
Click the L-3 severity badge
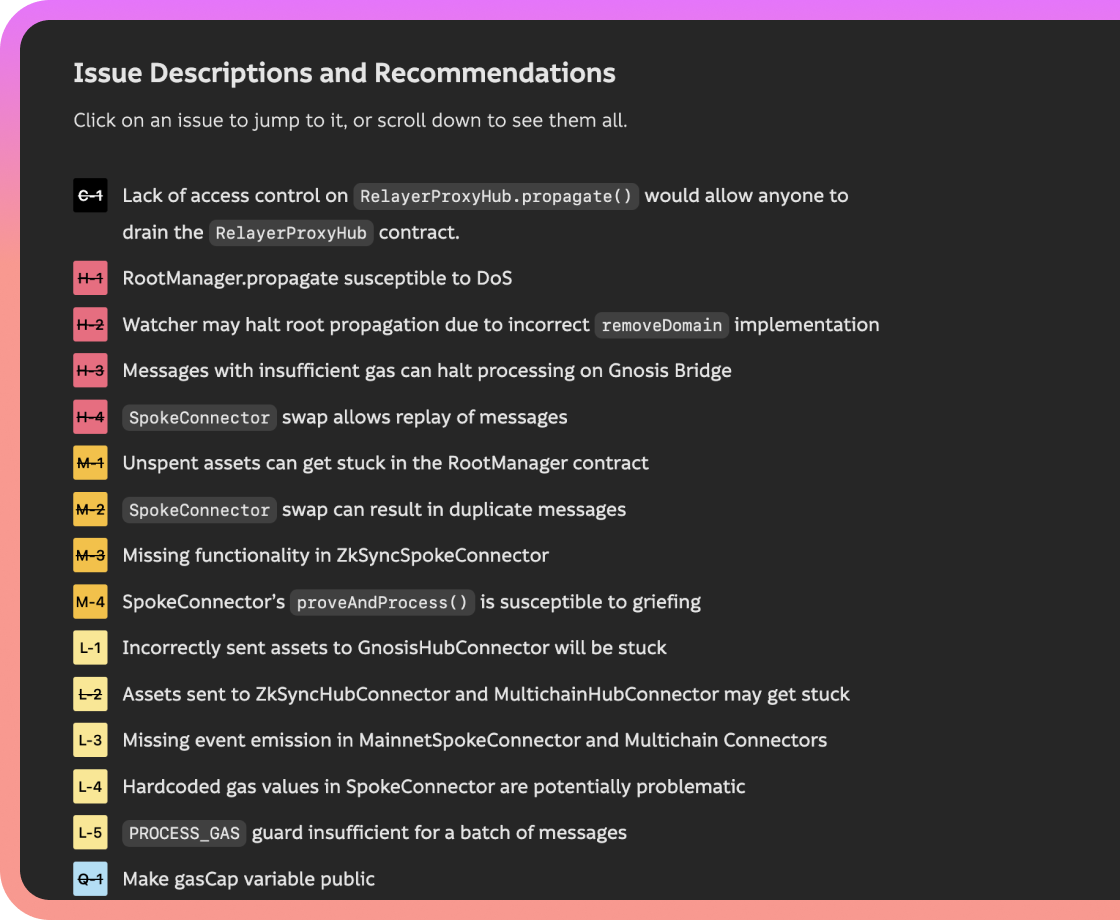pos(90,740)
